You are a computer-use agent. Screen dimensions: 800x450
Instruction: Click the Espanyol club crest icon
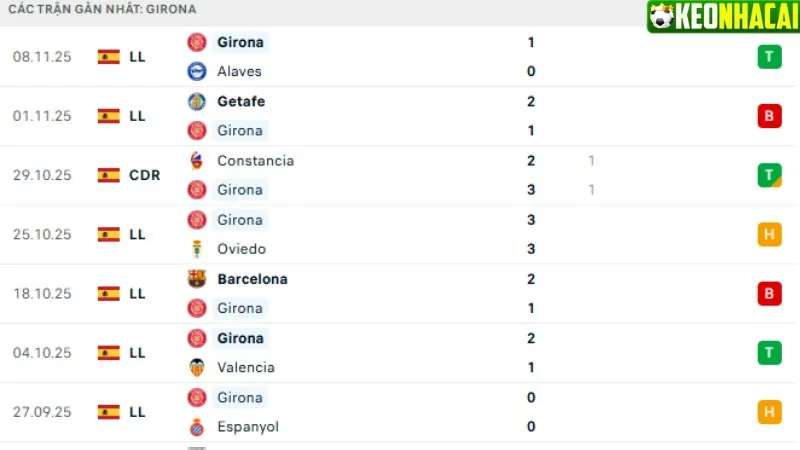[197, 427]
